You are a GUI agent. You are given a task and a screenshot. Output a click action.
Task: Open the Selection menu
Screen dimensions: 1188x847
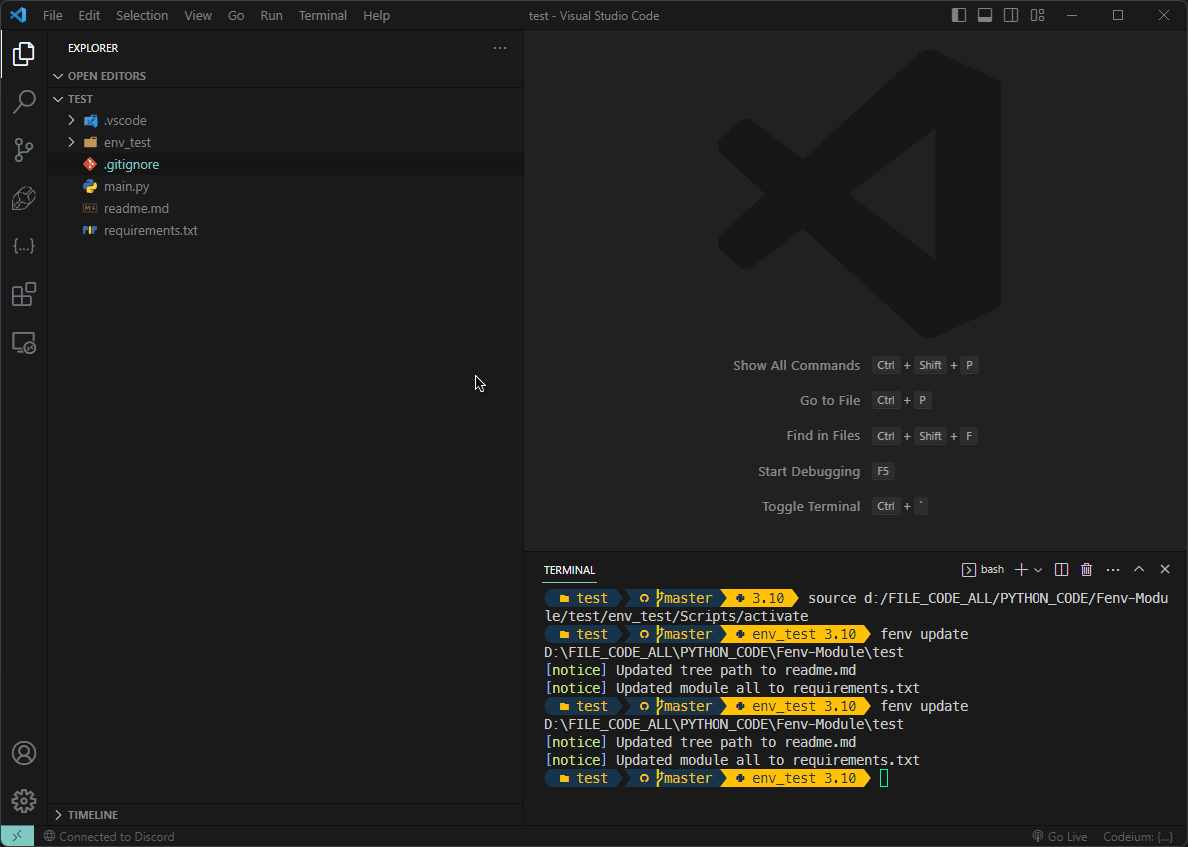pyautogui.click(x=142, y=15)
